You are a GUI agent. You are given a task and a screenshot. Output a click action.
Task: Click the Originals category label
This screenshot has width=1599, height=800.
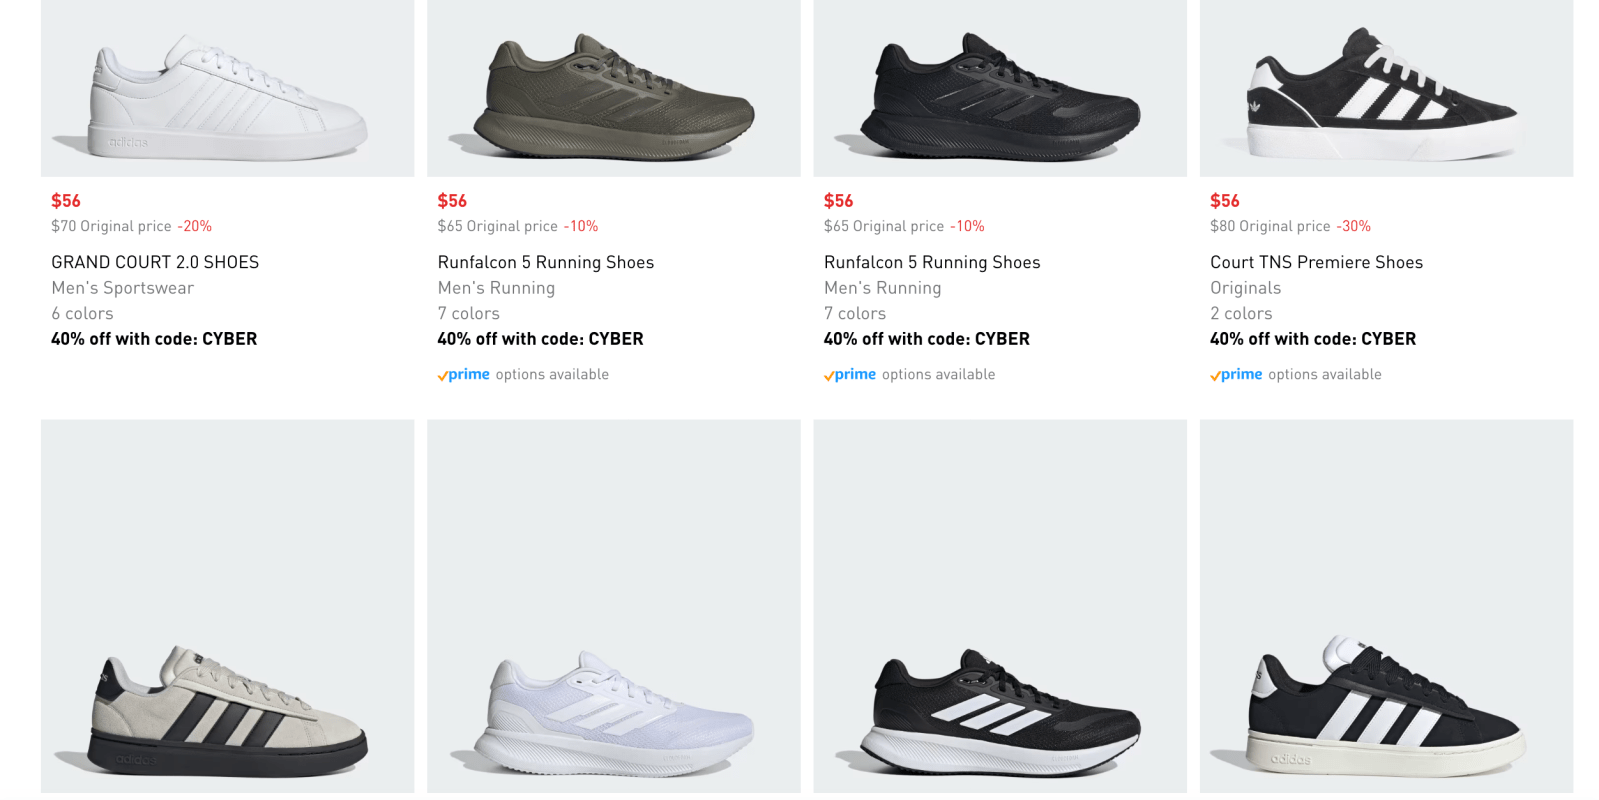(1245, 287)
